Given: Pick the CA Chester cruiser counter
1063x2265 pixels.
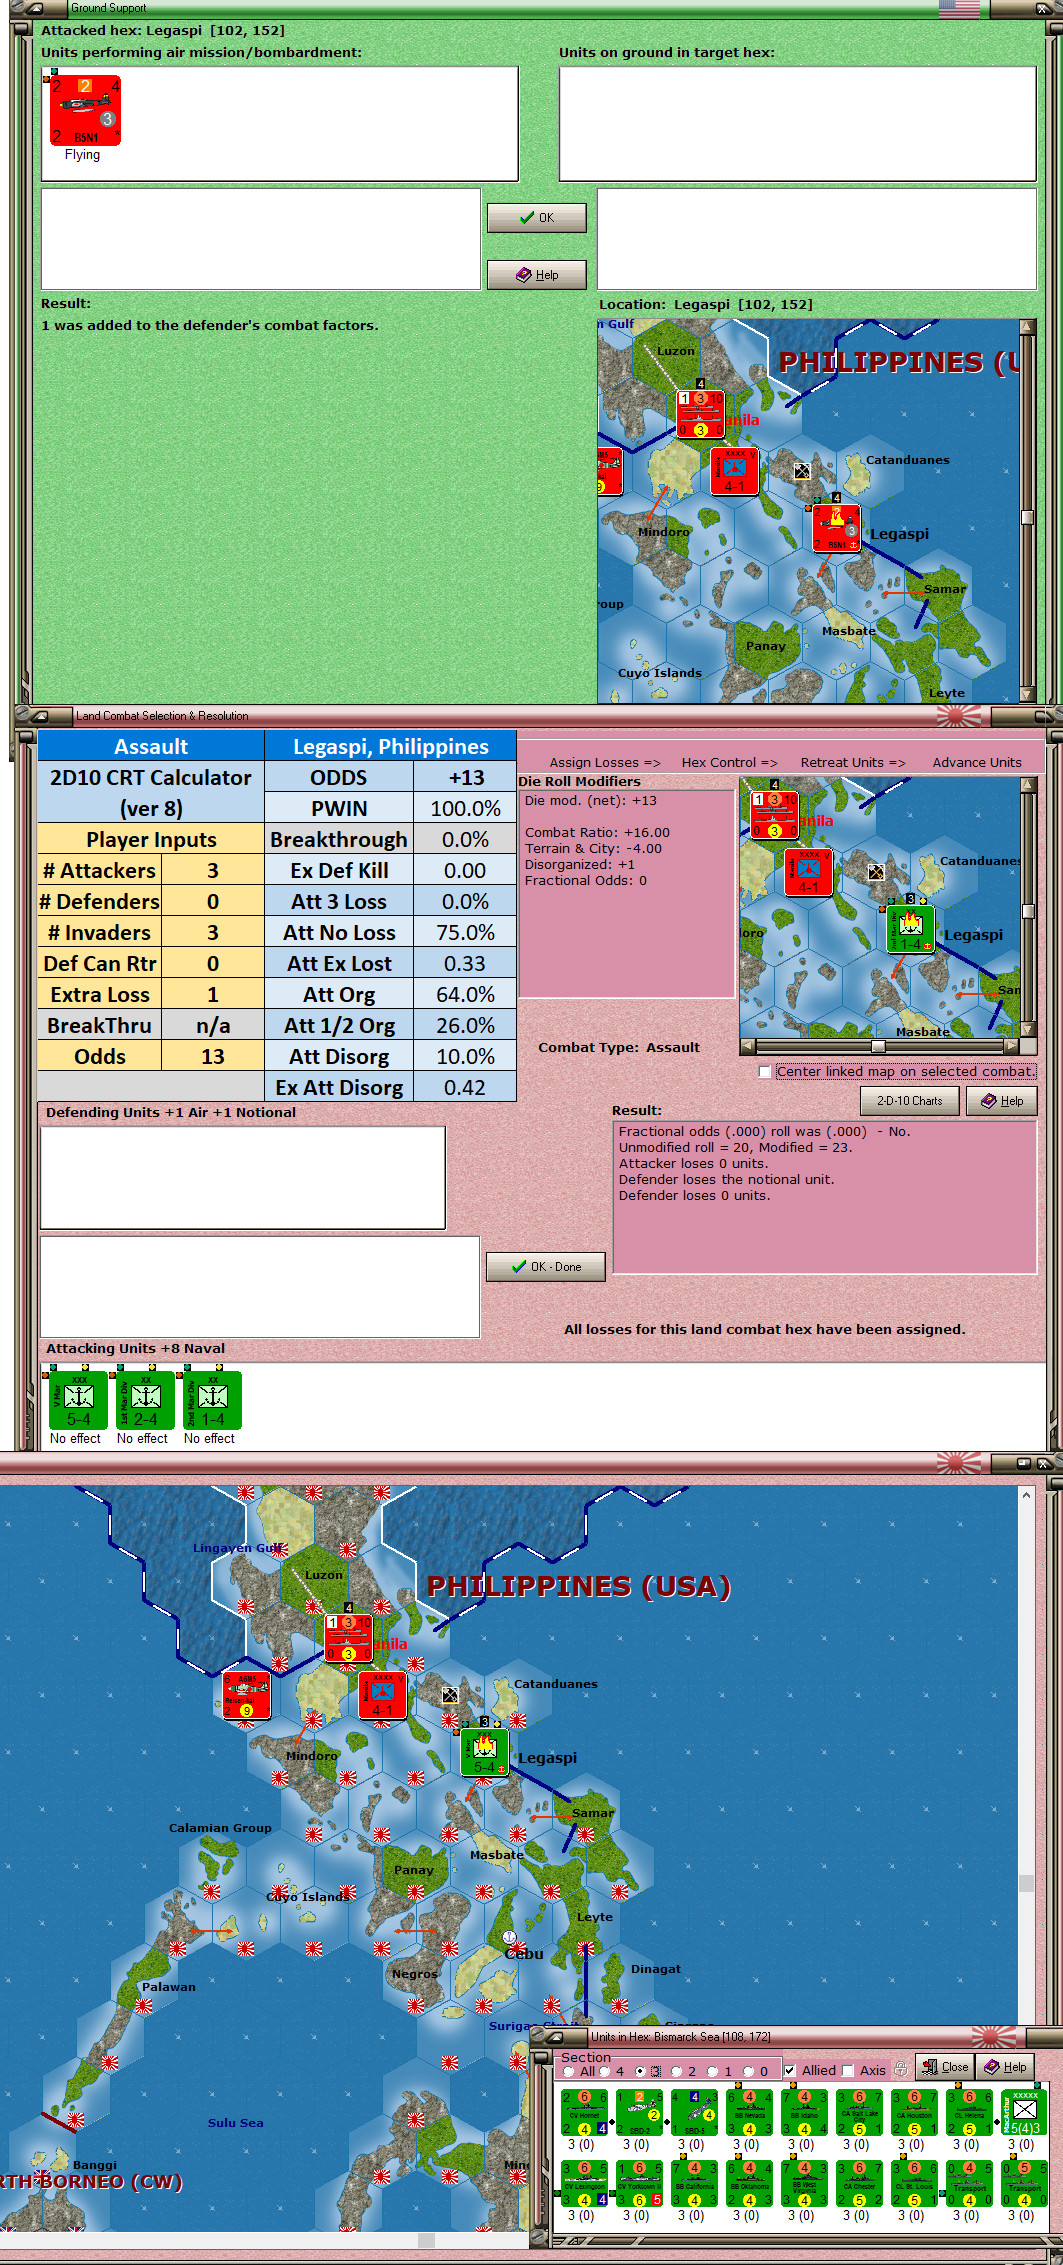Looking at the screenshot, I should coord(860,2184).
